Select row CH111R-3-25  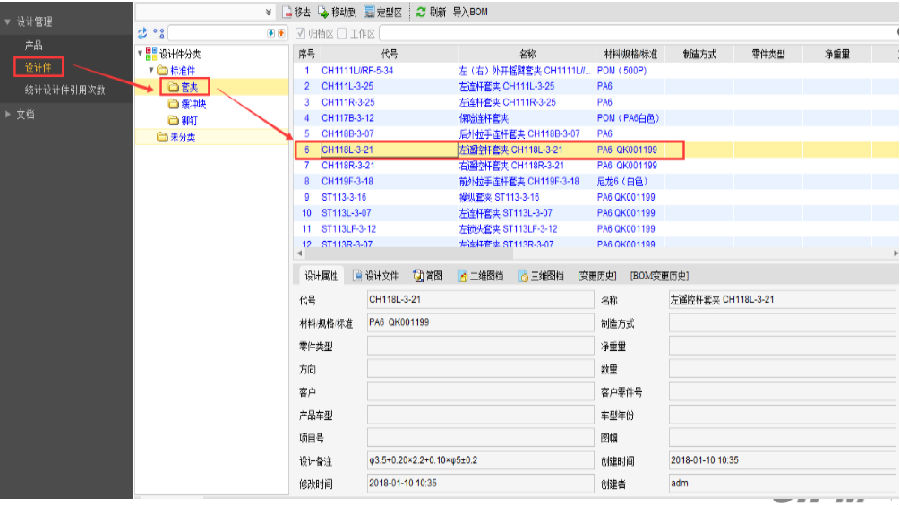596,102
